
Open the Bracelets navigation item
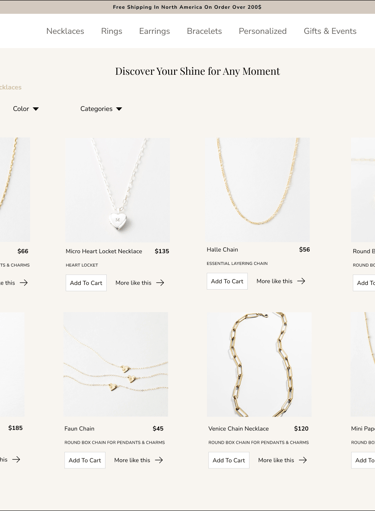tap(204, 31)
